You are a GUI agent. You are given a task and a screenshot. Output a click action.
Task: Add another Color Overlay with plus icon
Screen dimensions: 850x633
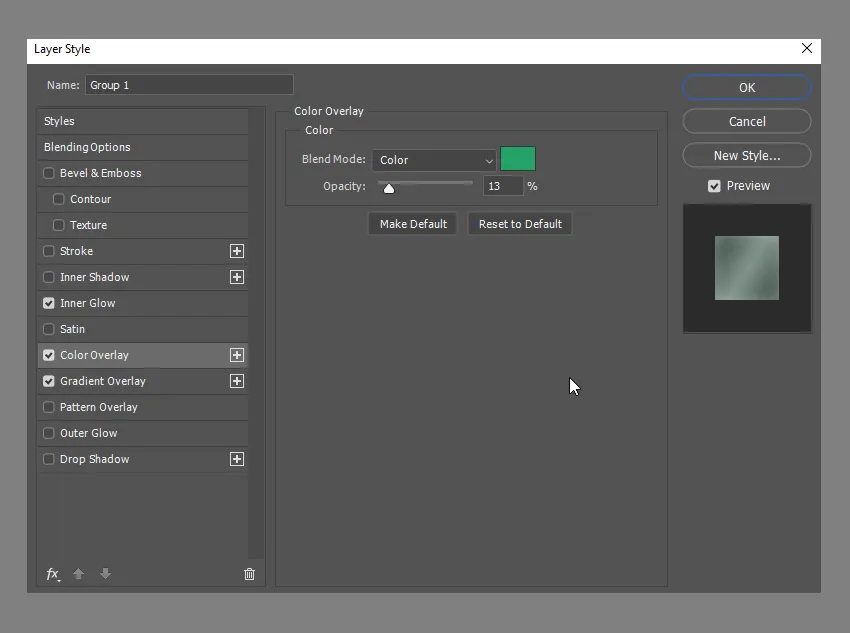coord(237,355)
